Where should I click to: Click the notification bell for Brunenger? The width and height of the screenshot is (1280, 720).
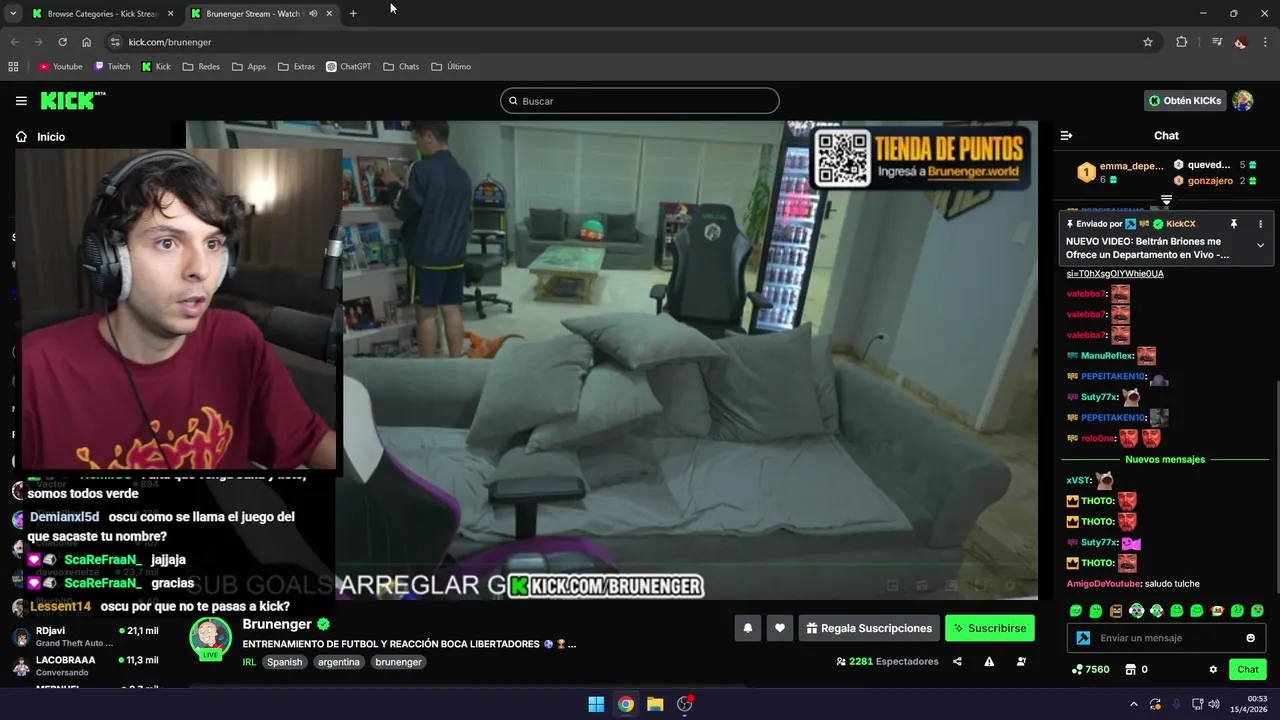[747, 628]
